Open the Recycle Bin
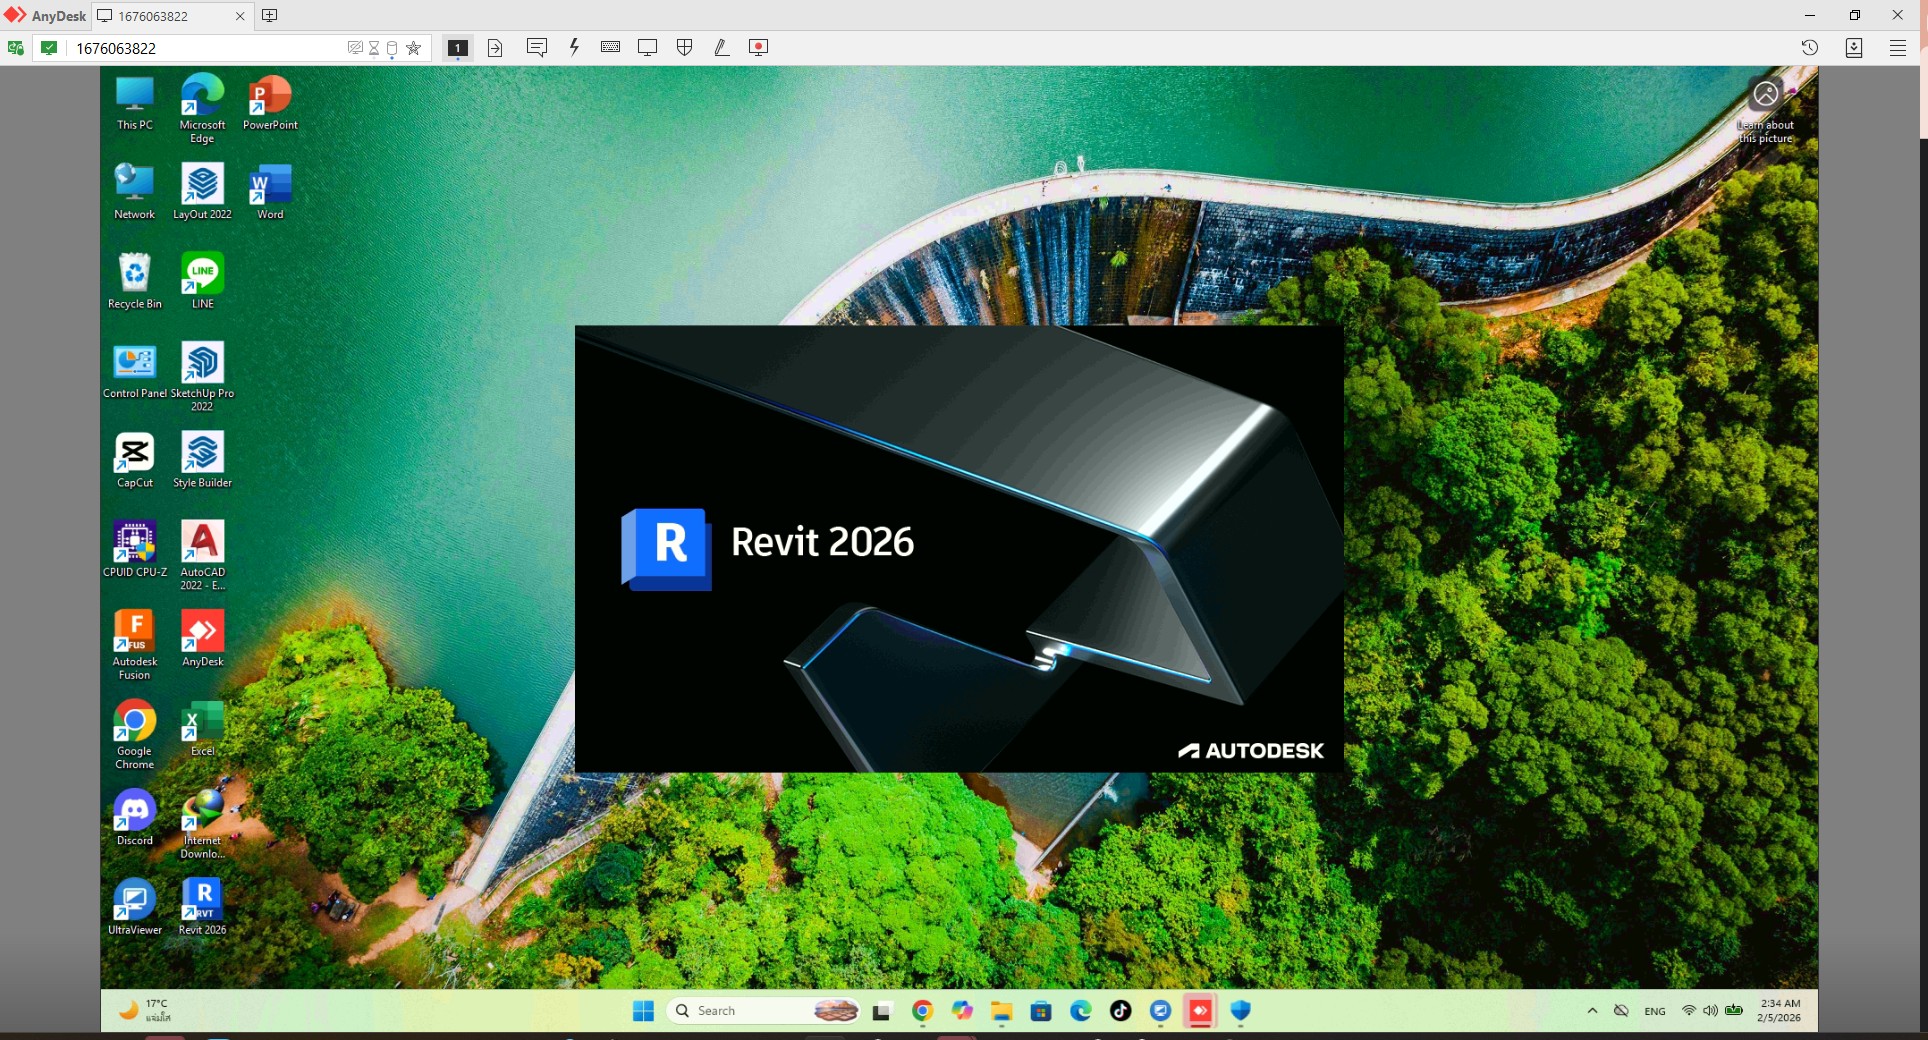Viewport: 1928px width, 1040px height. tap(135, 281)
